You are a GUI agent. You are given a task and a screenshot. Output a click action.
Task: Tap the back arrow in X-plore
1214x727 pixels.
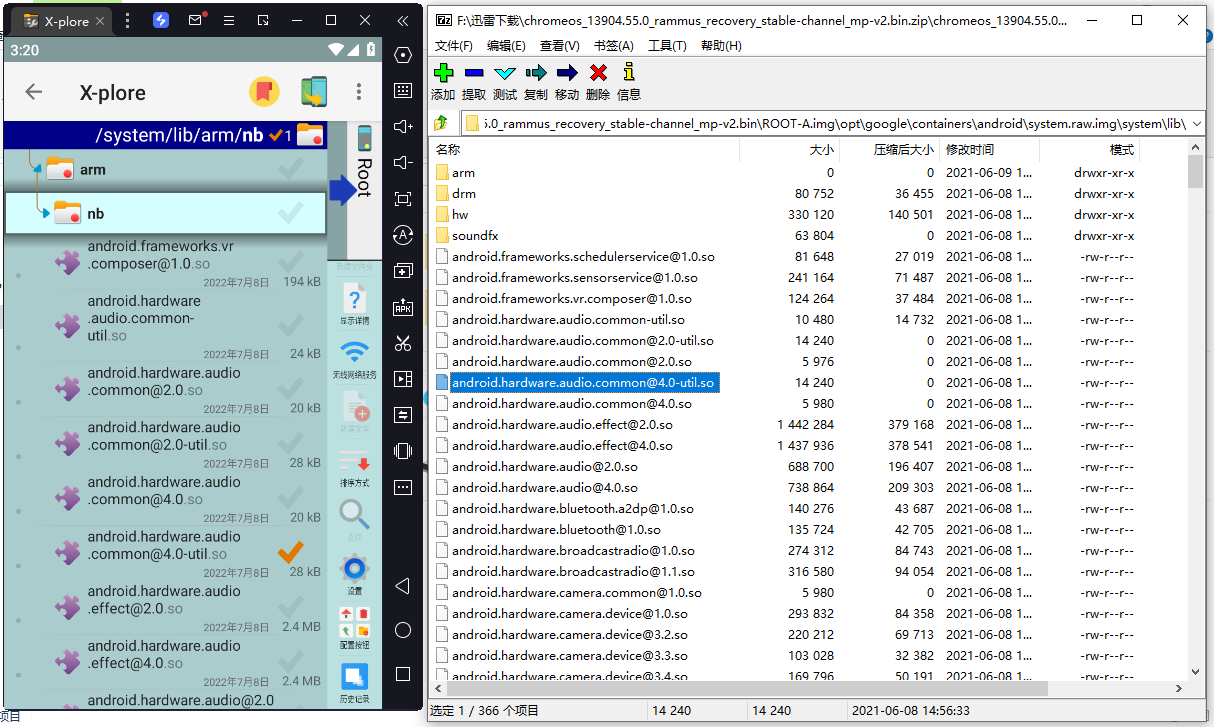point(34,92)
